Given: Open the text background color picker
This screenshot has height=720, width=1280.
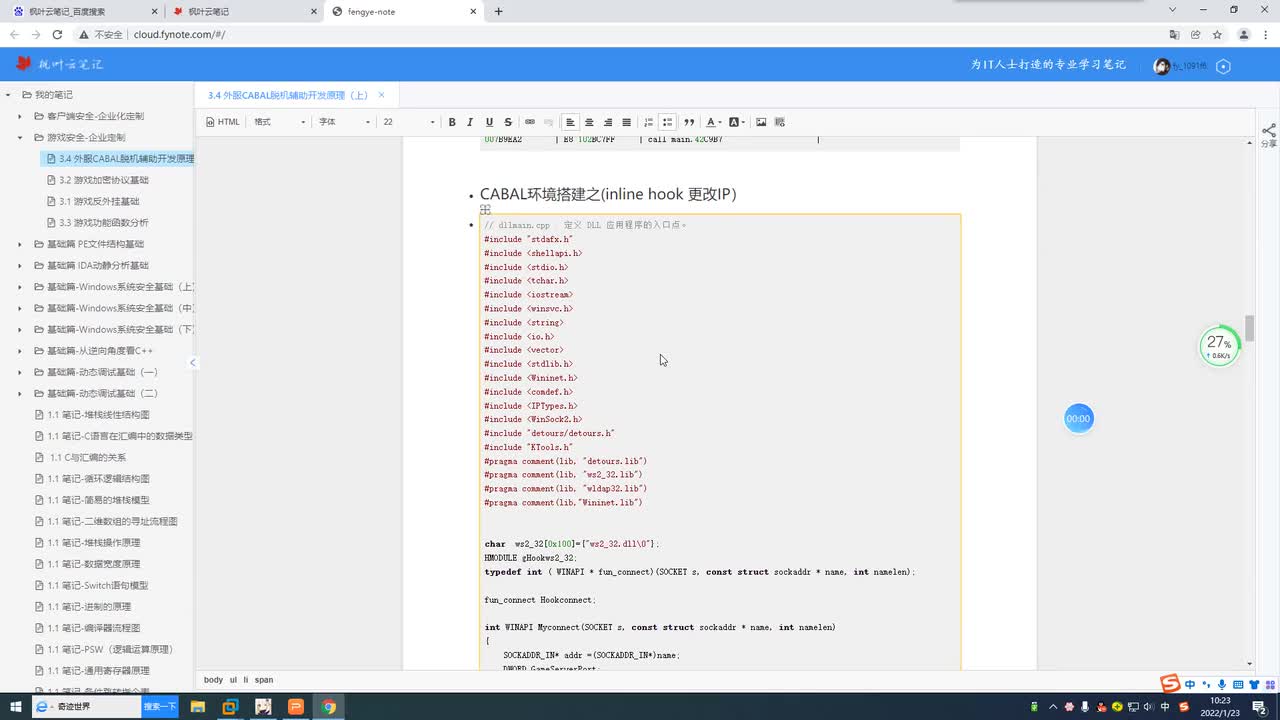Looking at the screenshot, I should tap(737, 122).
